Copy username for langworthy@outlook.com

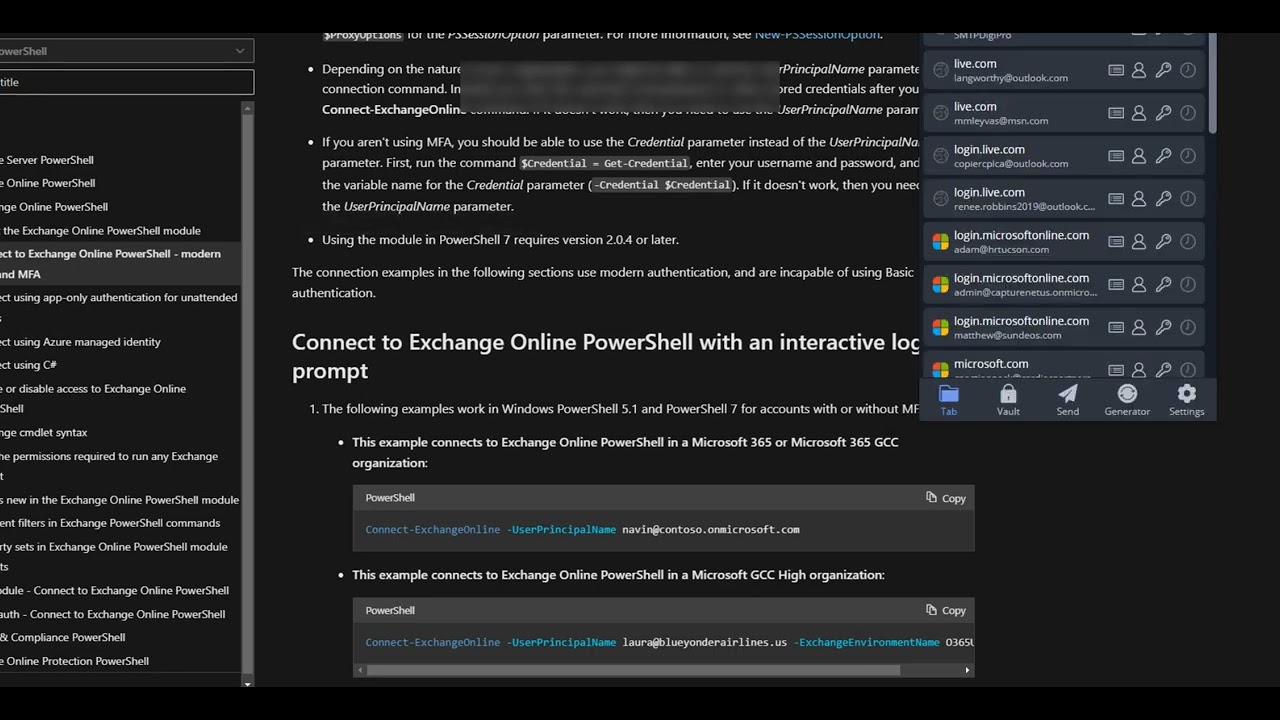click(1139, 70)
